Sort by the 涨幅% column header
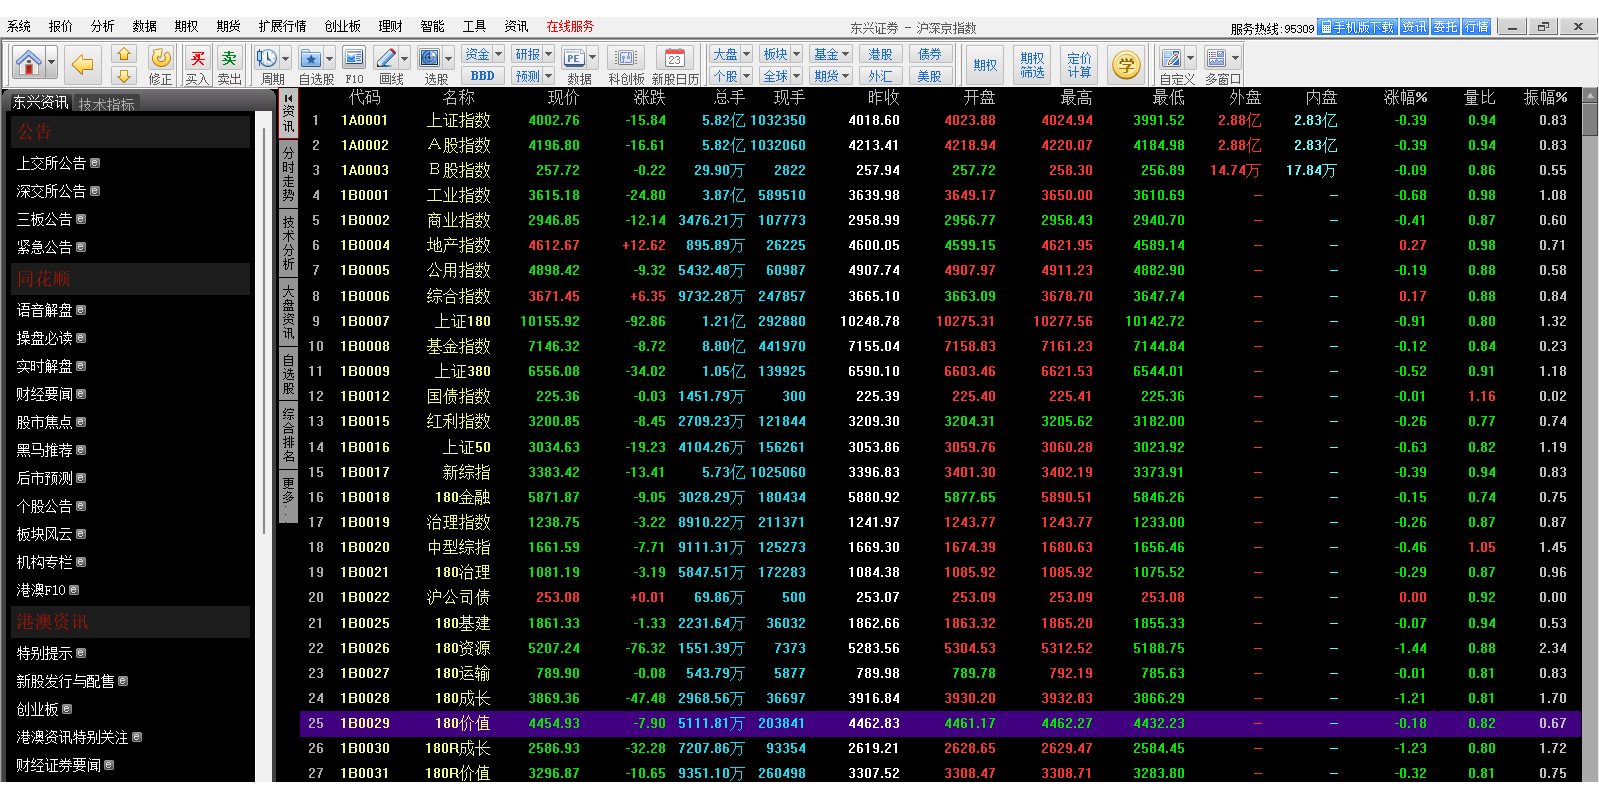1599x800 pixels. [x=1405, y=97]
